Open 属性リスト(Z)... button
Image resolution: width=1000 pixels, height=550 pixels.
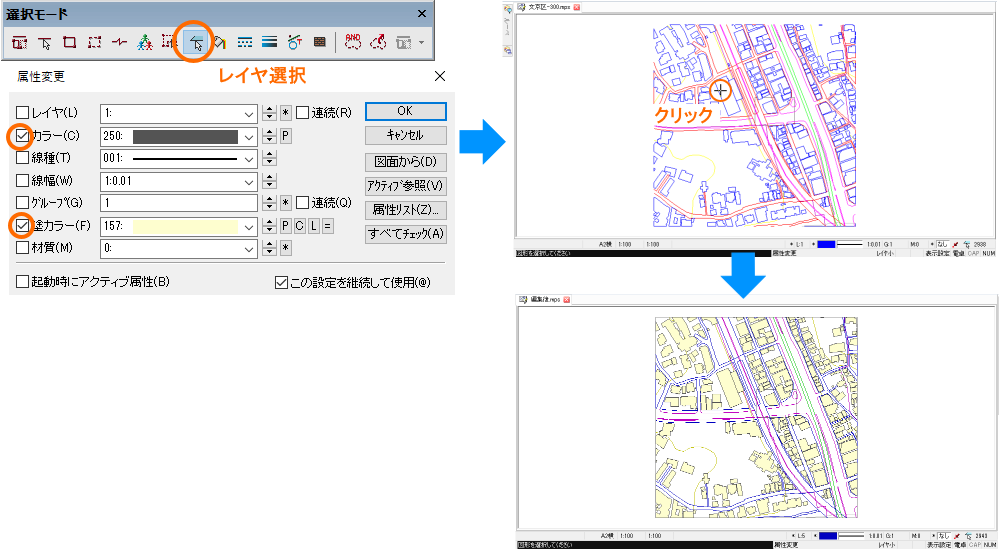tap(406, 210)
